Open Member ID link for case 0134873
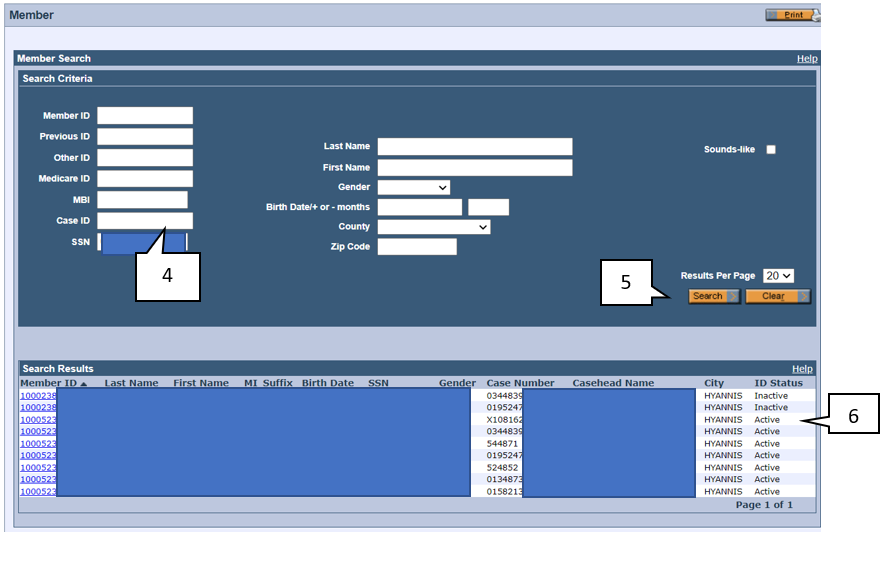The height and width of the screenshot is (566, 886). coord(38,480)
